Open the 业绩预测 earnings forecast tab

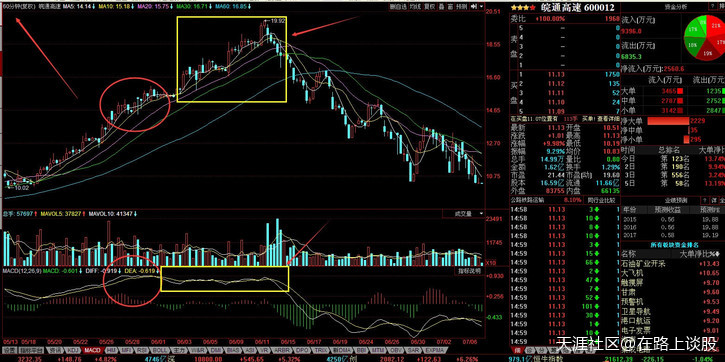click(676, 200)
